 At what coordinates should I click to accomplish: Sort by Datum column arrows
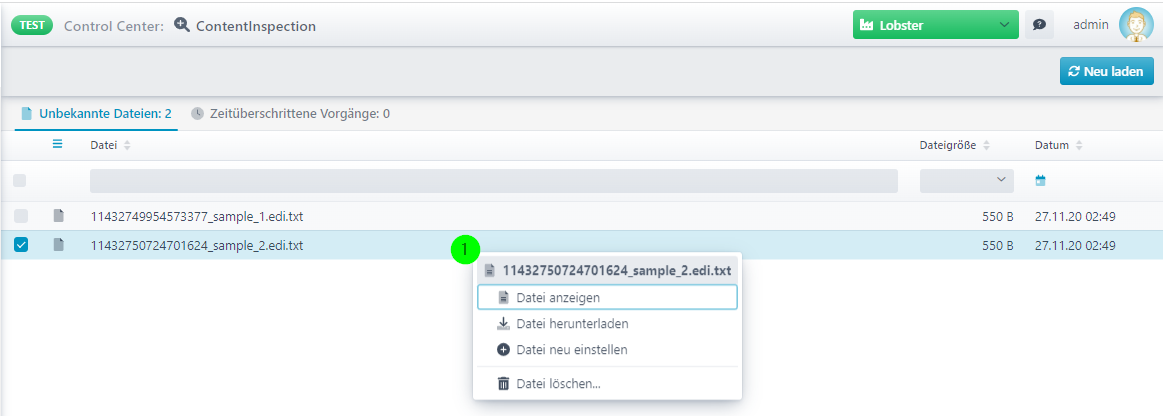(x=1079, y=146)
